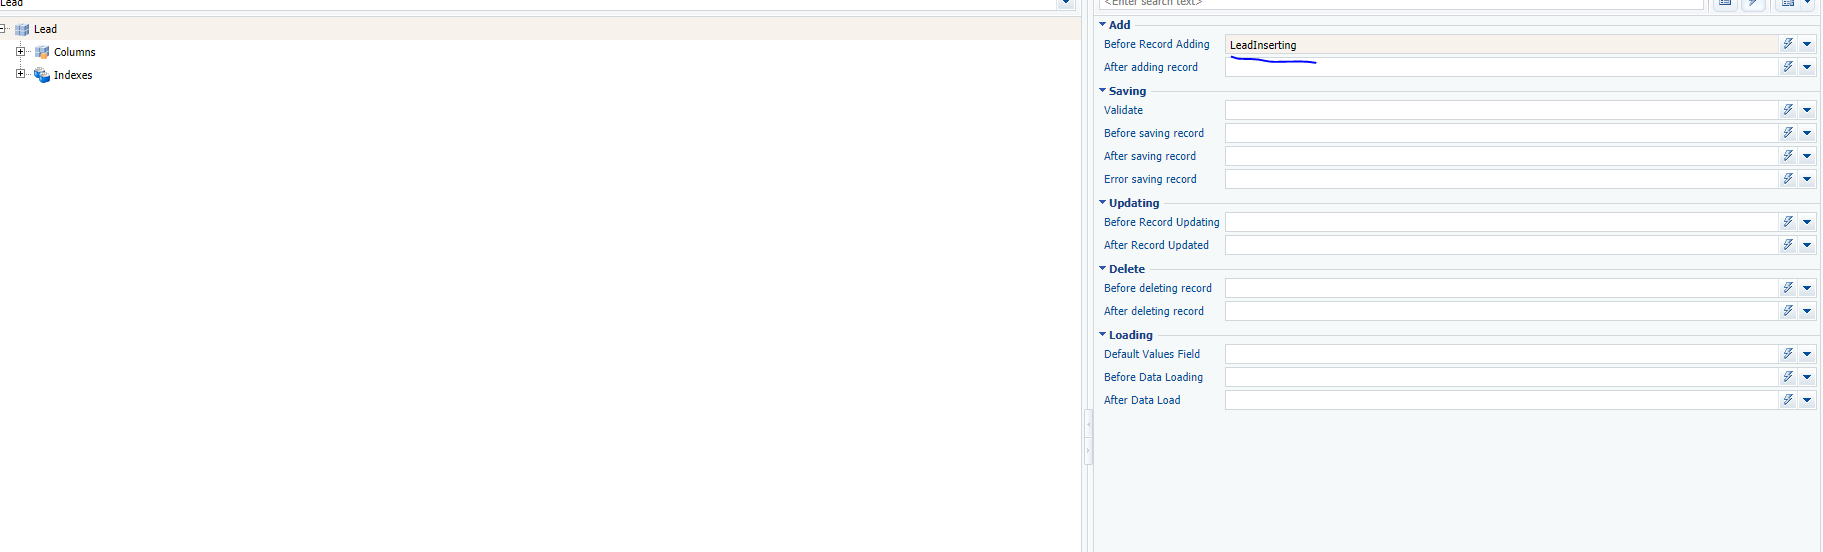Open dropdown for After adding record

tap(1807, 67)
